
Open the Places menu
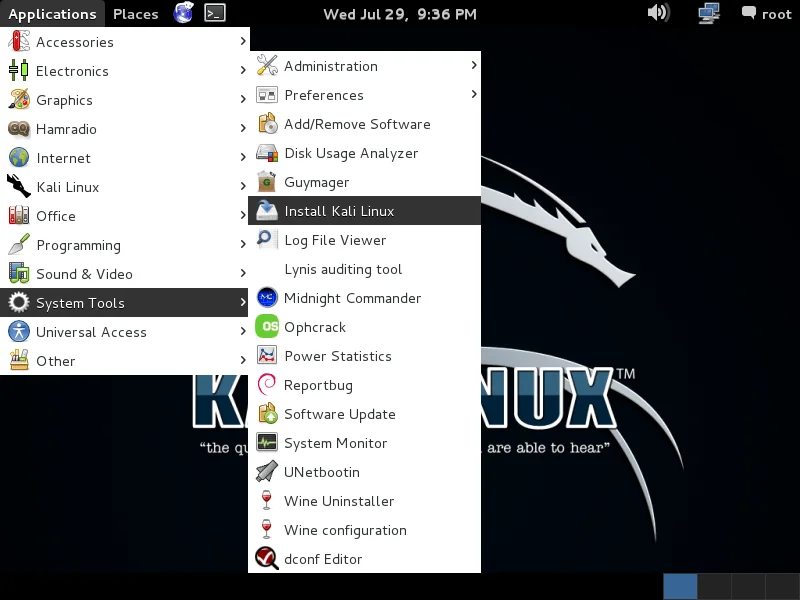(135, 14)
